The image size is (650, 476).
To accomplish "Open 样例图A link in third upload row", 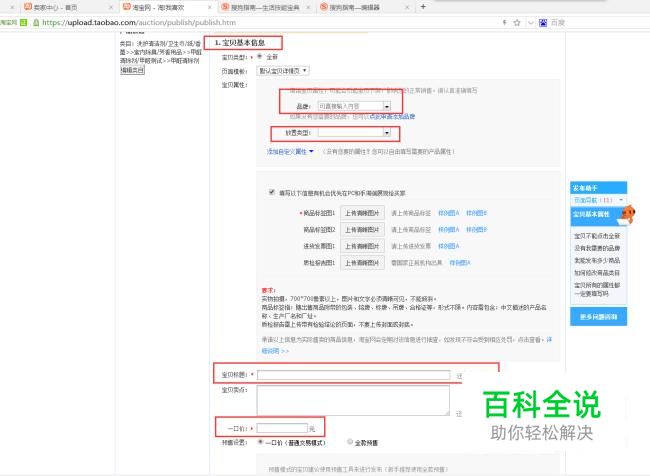I will click(x=449, y=246).
